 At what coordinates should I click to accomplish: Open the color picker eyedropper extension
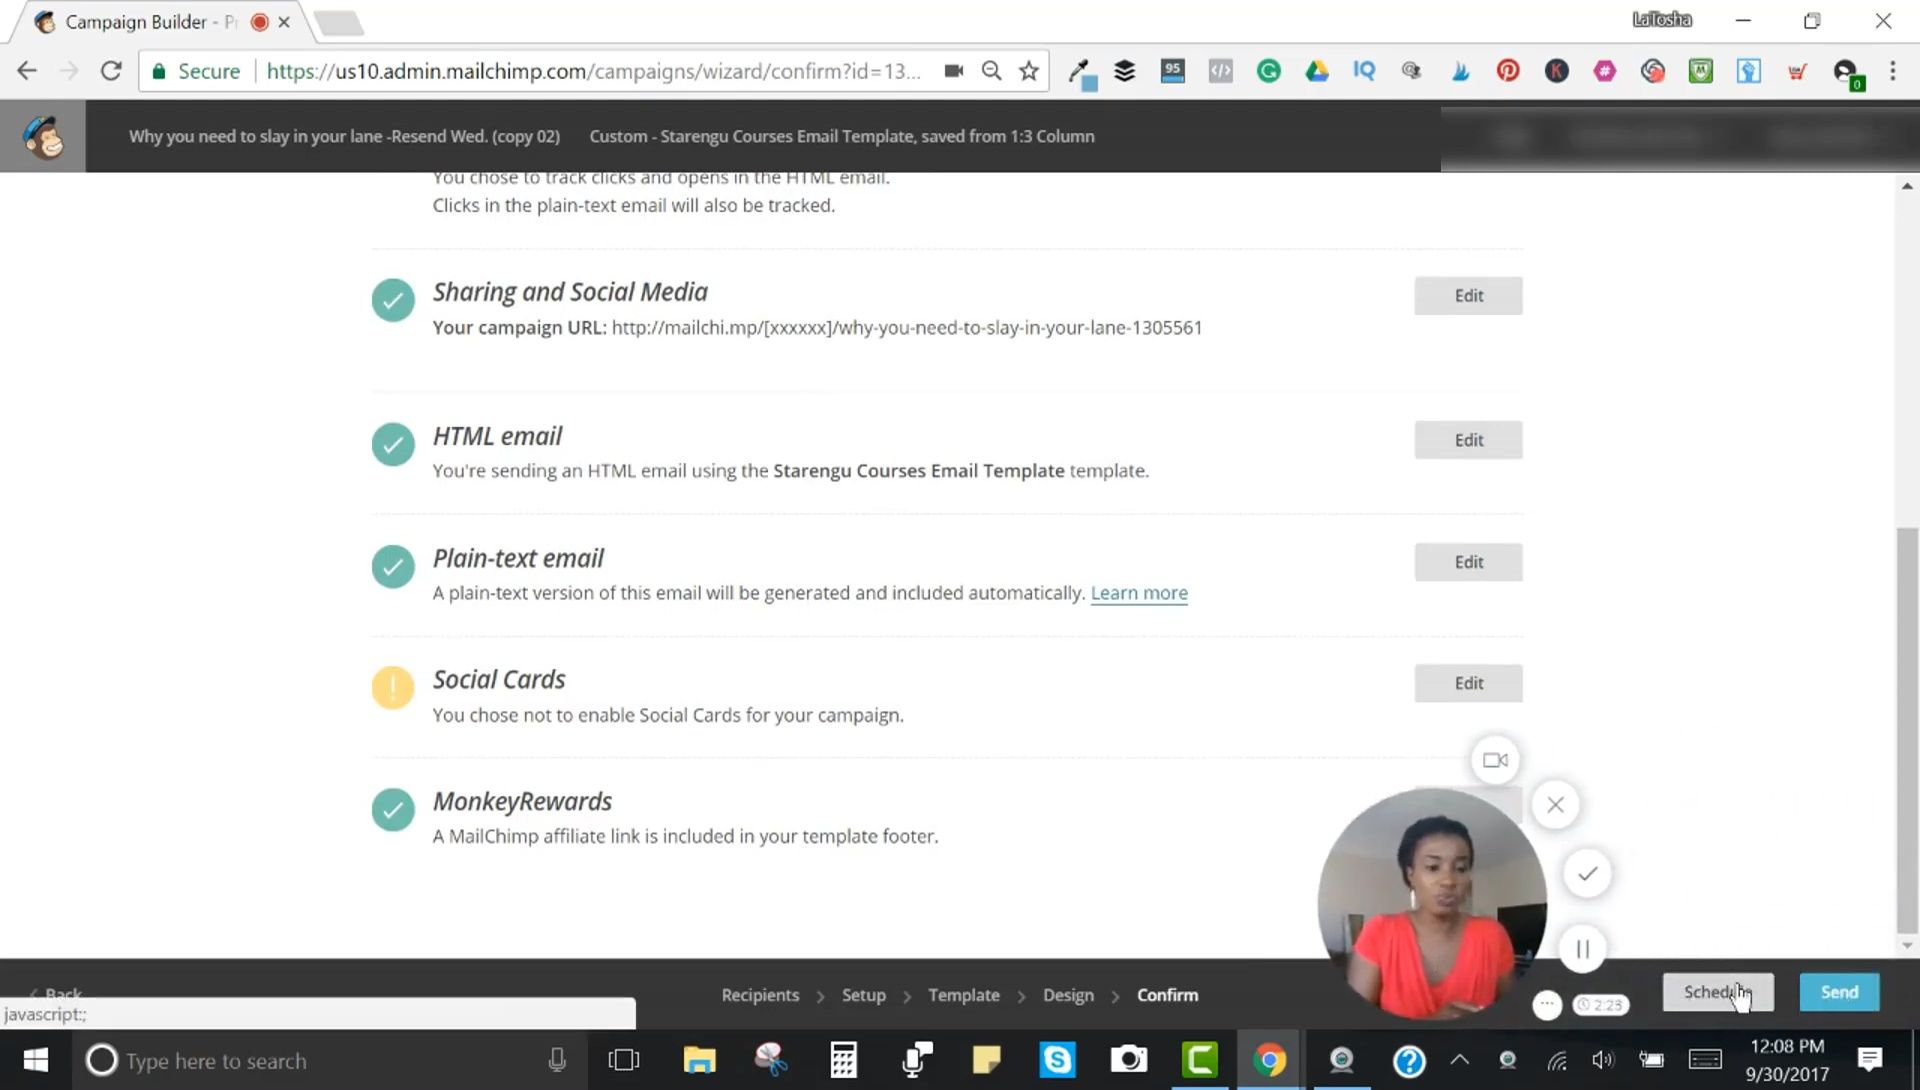[x=1080, y=71]
